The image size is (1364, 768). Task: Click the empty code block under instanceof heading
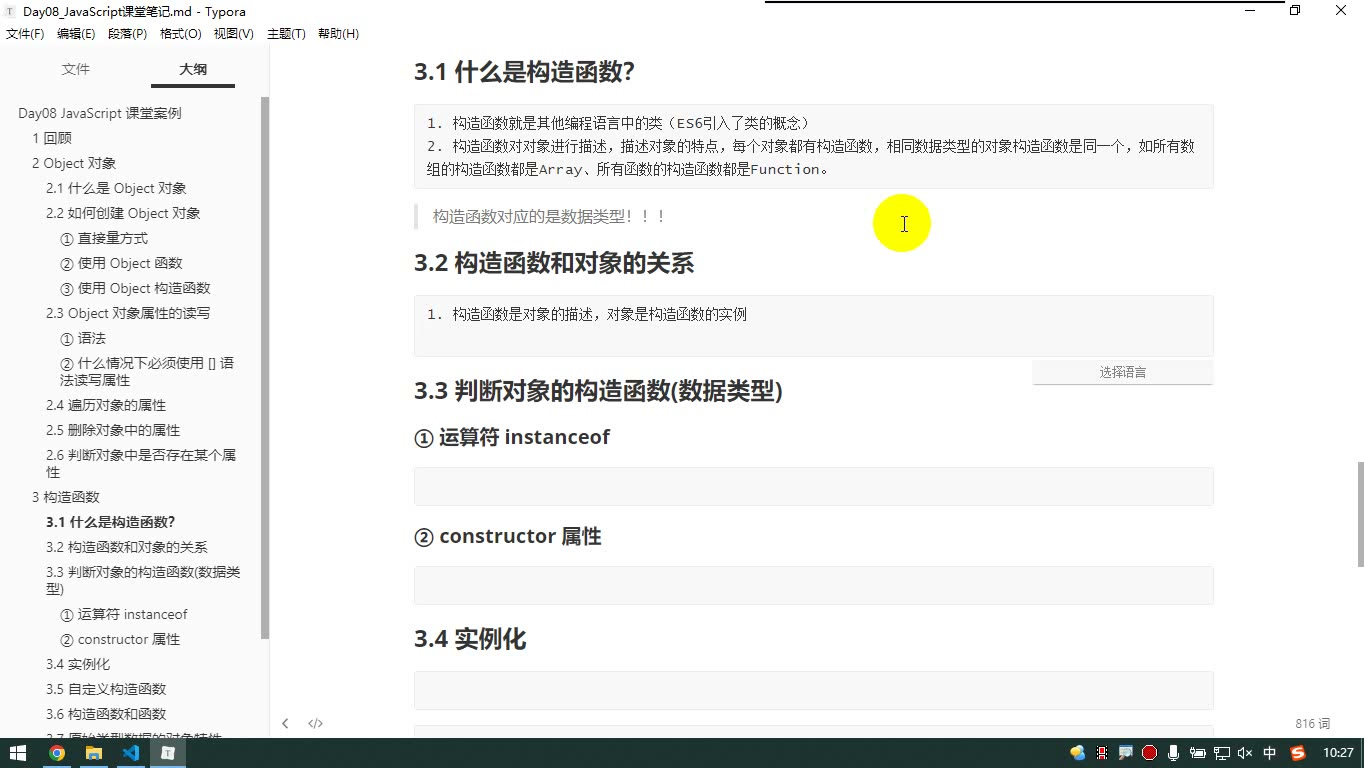pos(814,486)
